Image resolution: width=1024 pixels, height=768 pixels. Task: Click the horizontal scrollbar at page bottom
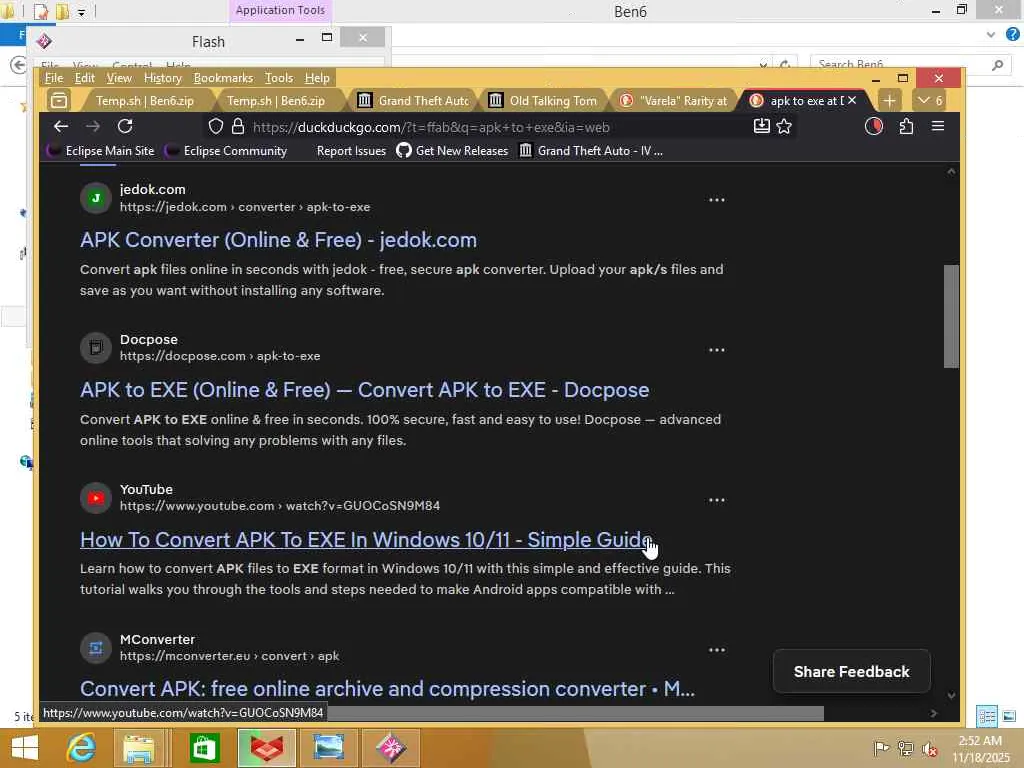575,713
